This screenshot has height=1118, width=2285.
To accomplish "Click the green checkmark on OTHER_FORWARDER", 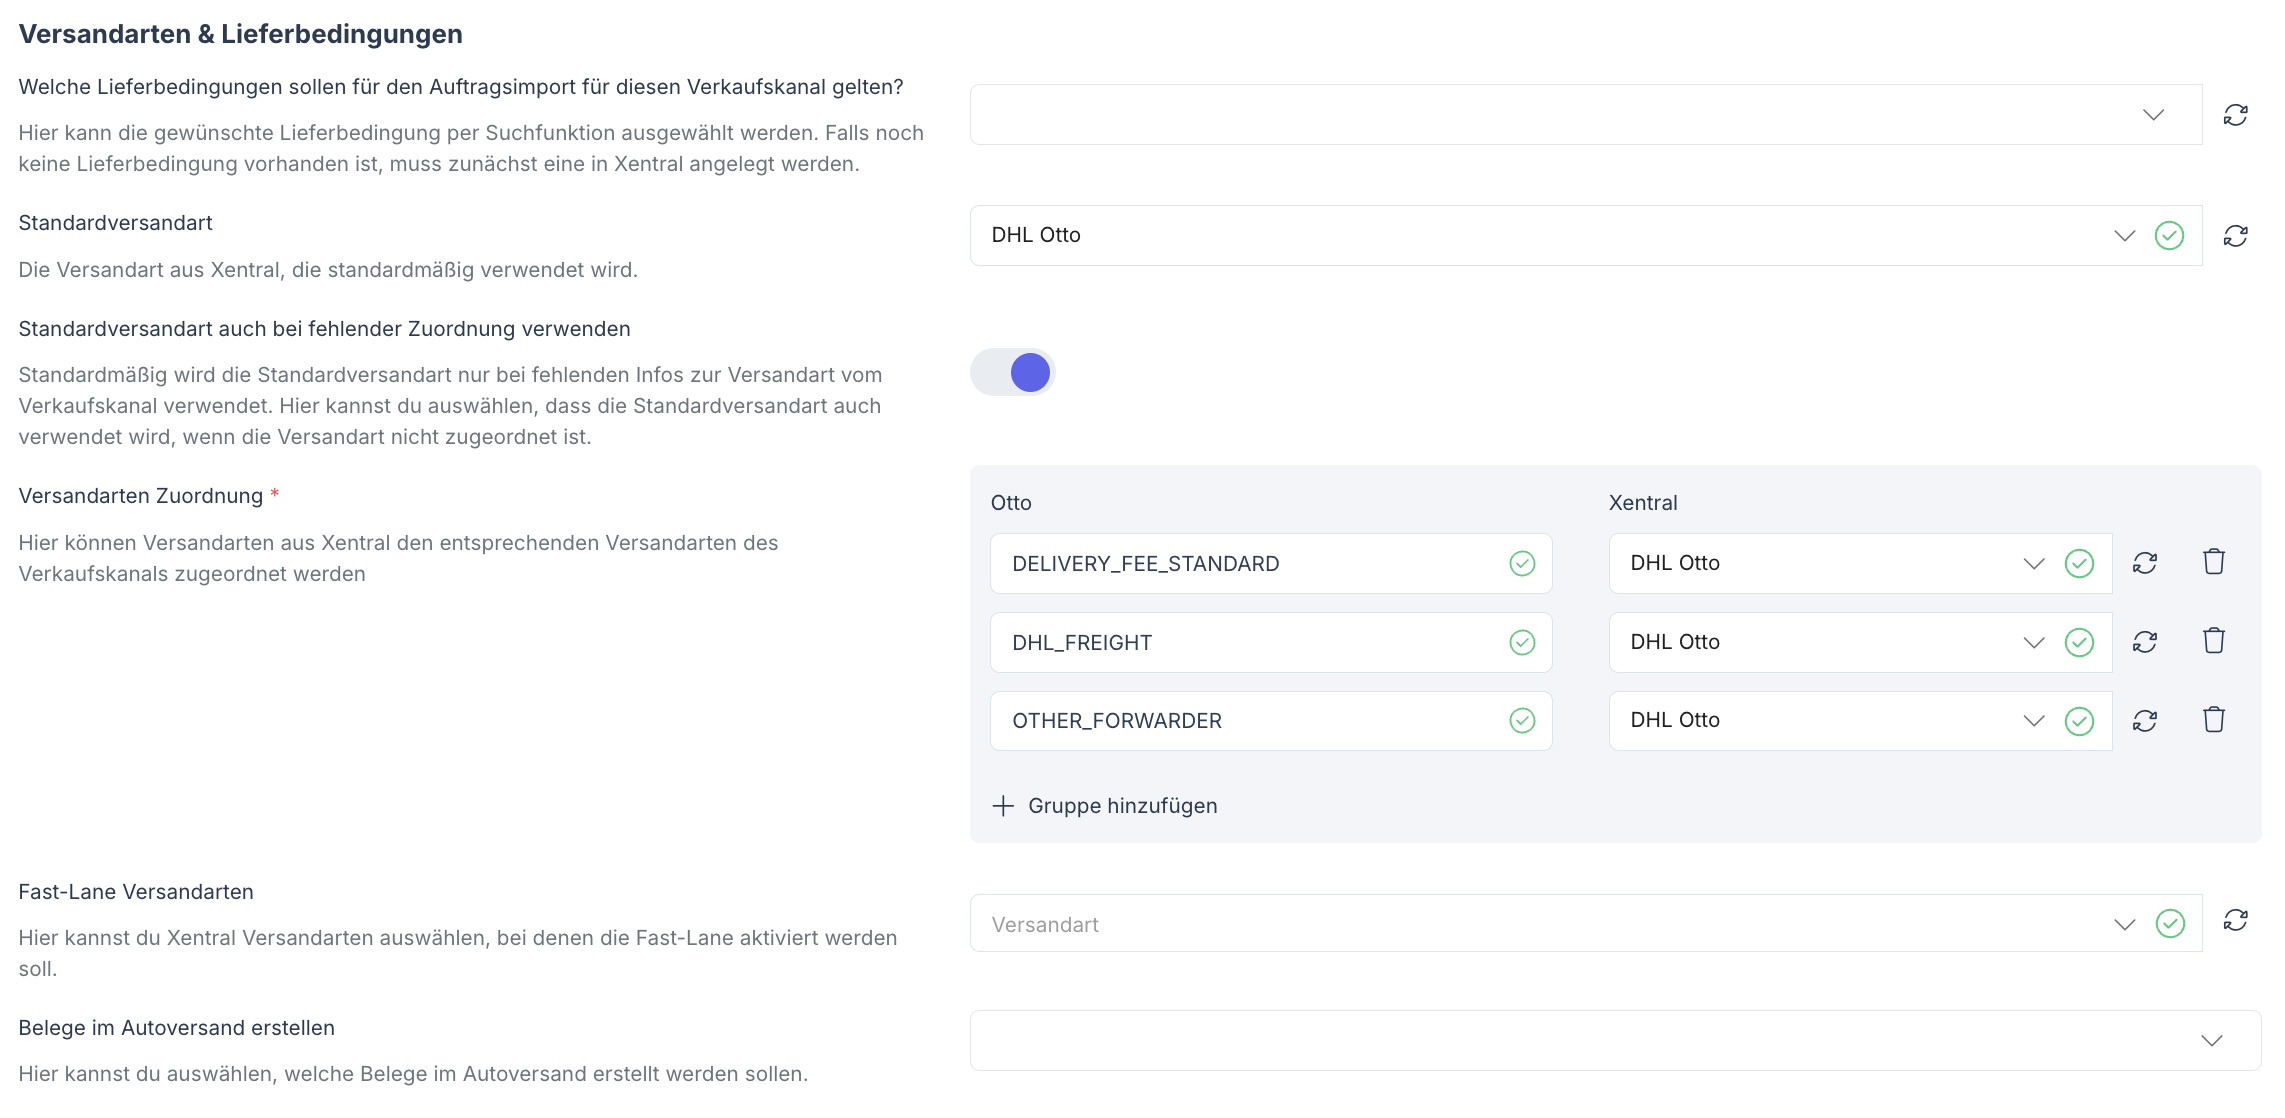I will (x=1522, y=719).
